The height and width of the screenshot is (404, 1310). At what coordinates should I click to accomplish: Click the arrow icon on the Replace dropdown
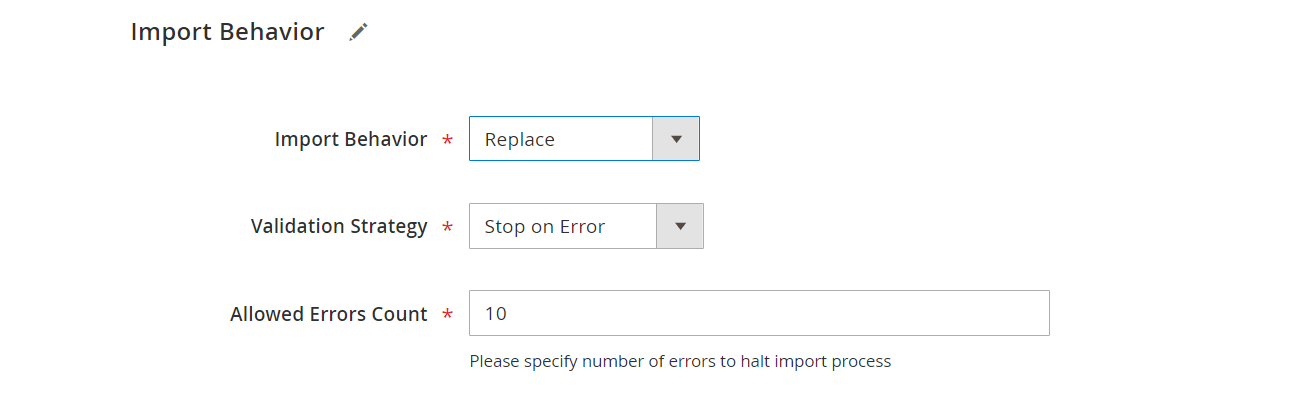coord(676,139)
